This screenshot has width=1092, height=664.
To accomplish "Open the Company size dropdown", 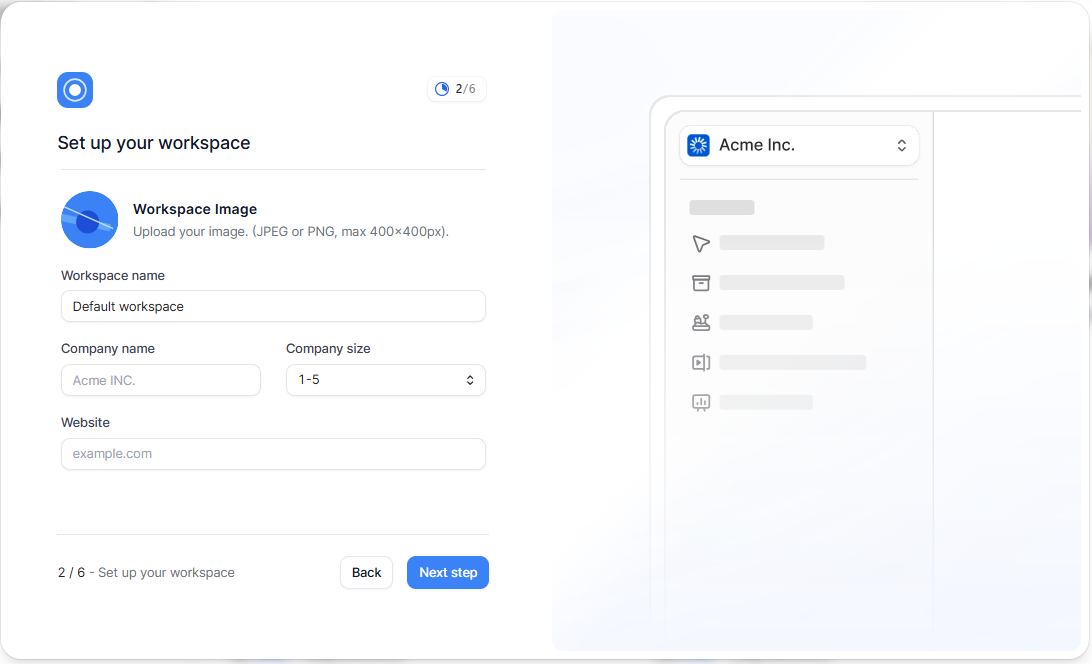I will click(x=386, y=380).
